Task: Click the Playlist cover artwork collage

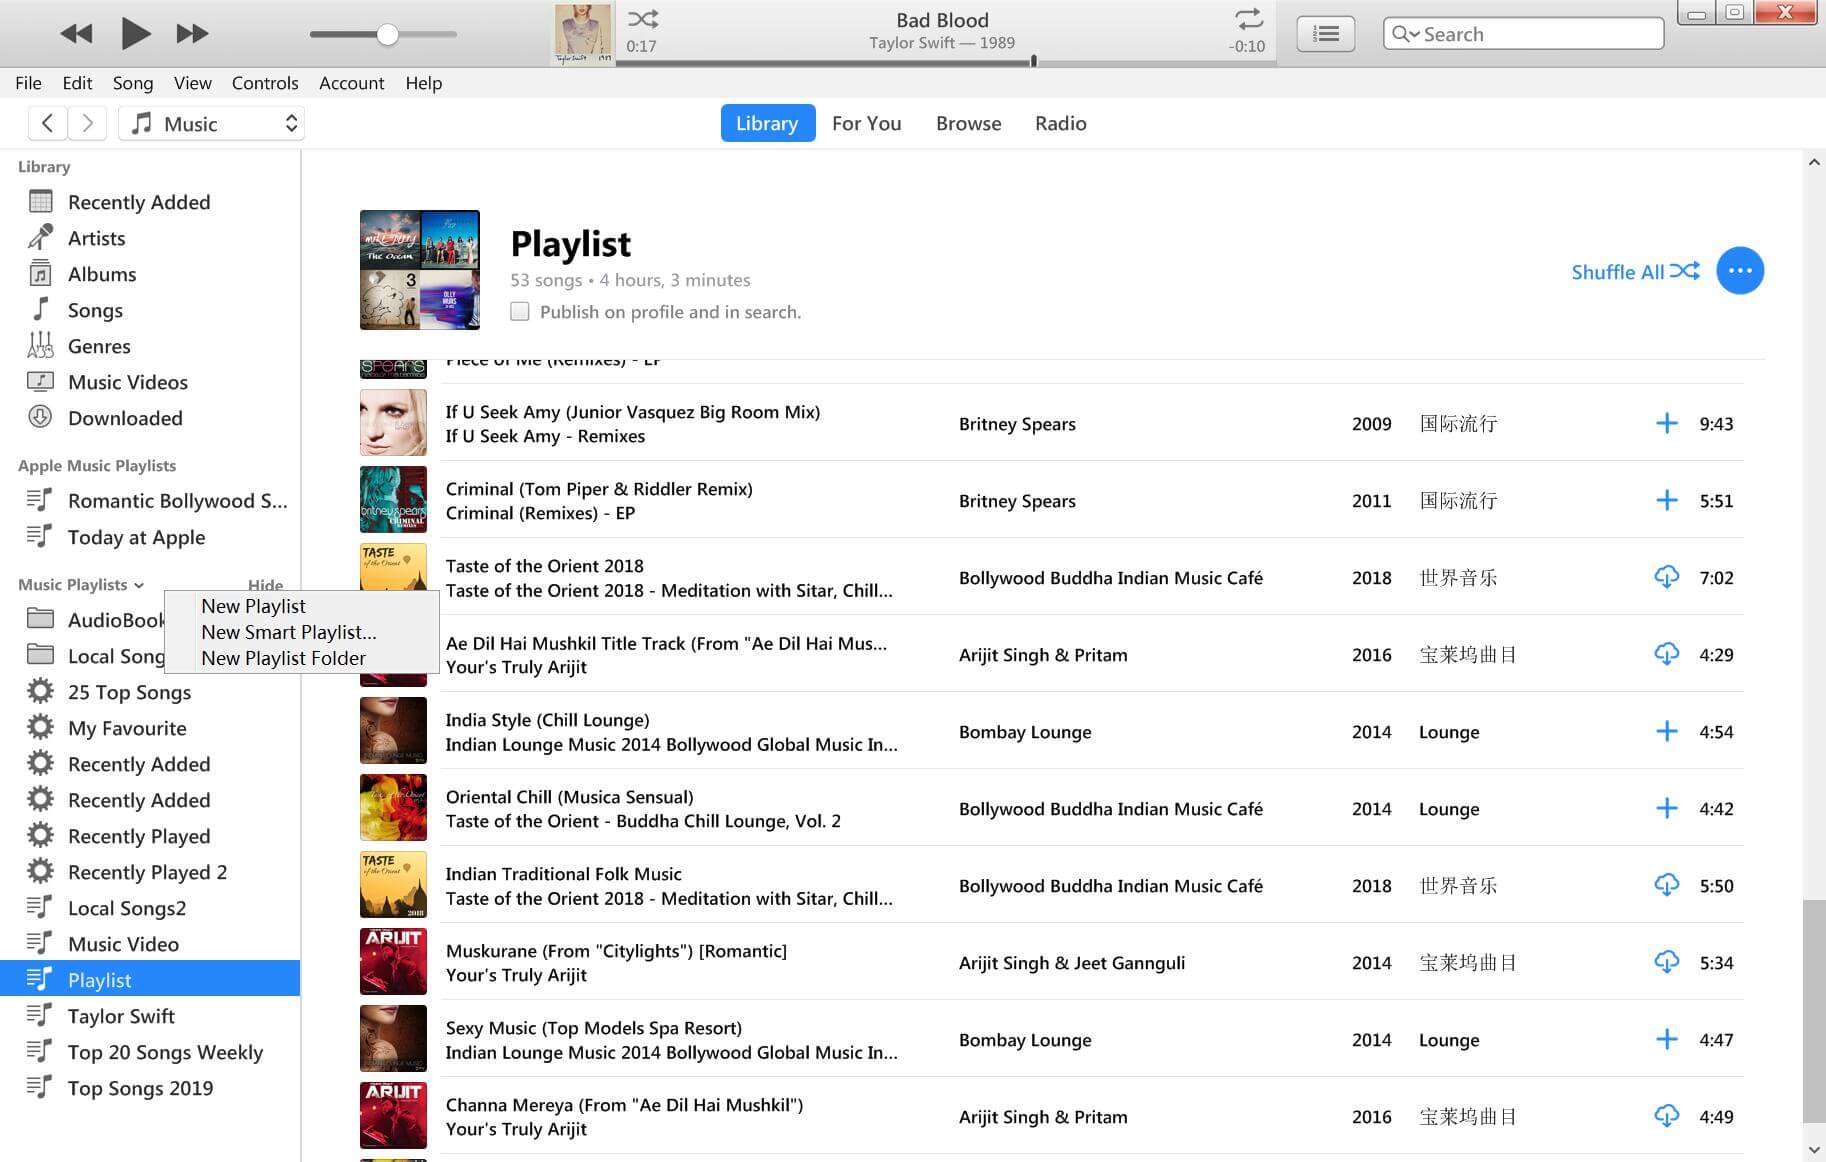Action: tap(420, 270)
